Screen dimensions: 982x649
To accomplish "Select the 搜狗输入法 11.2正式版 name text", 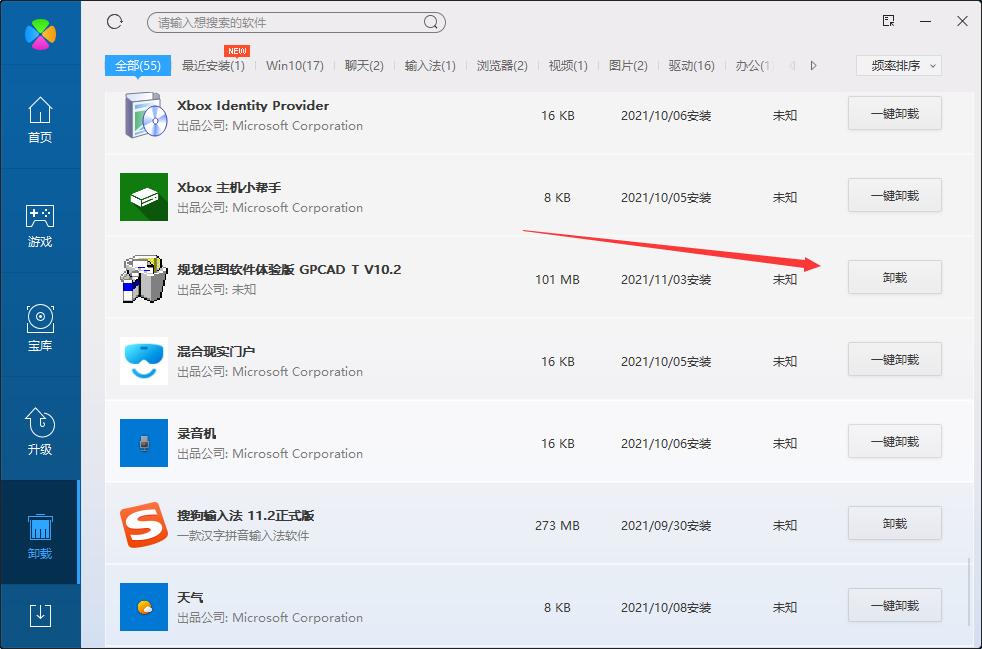I will (x=246, y=516).
